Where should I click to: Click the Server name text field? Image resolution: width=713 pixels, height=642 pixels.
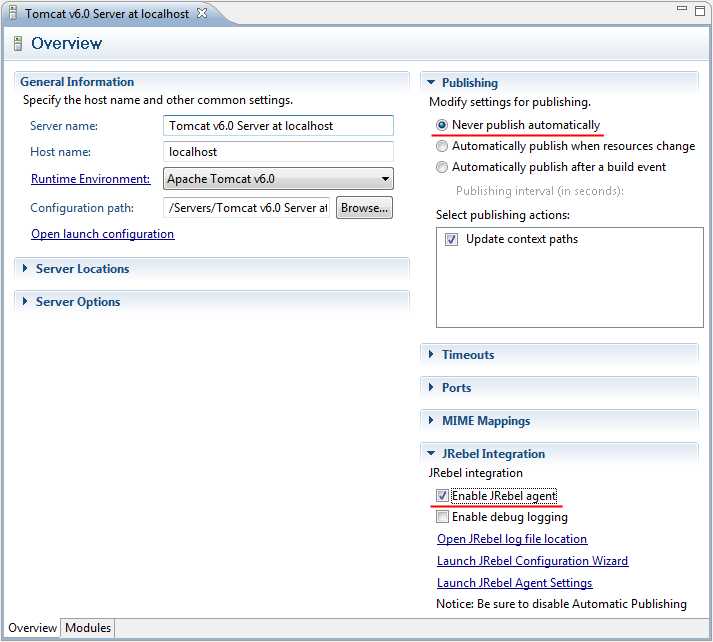[278, 125]
